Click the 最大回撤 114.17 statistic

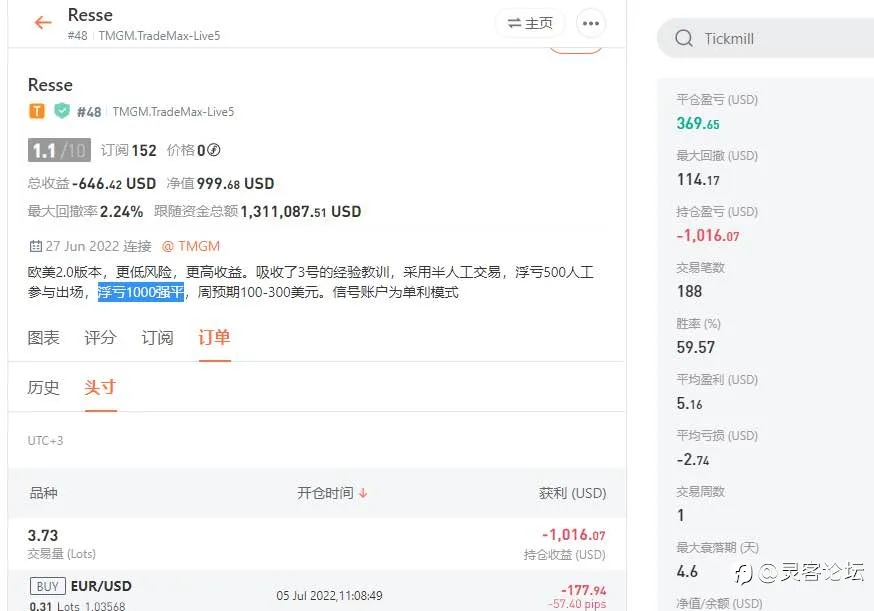point(698,180)
